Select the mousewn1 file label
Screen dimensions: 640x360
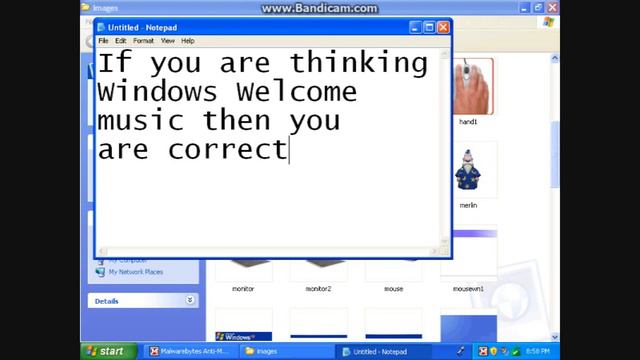tap(468, 289)
